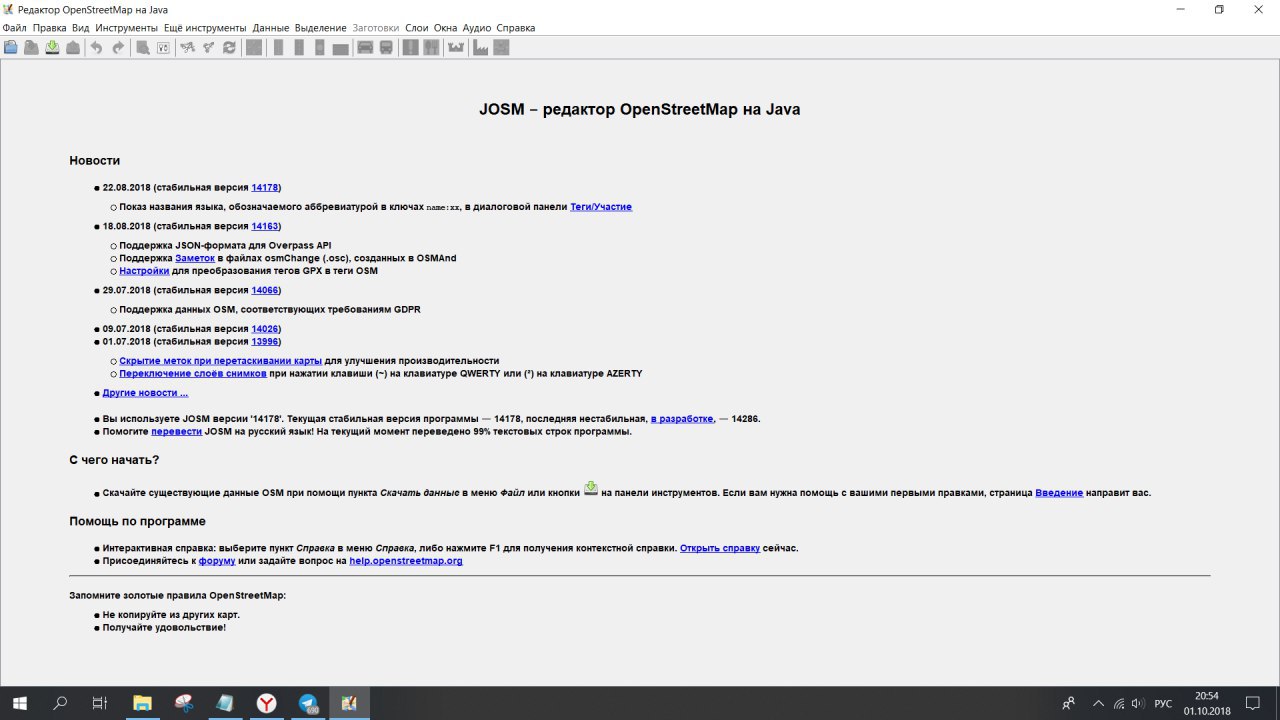Follow the Заметок link
This screenshot has width=1280, height=720.
coord(195,258)
